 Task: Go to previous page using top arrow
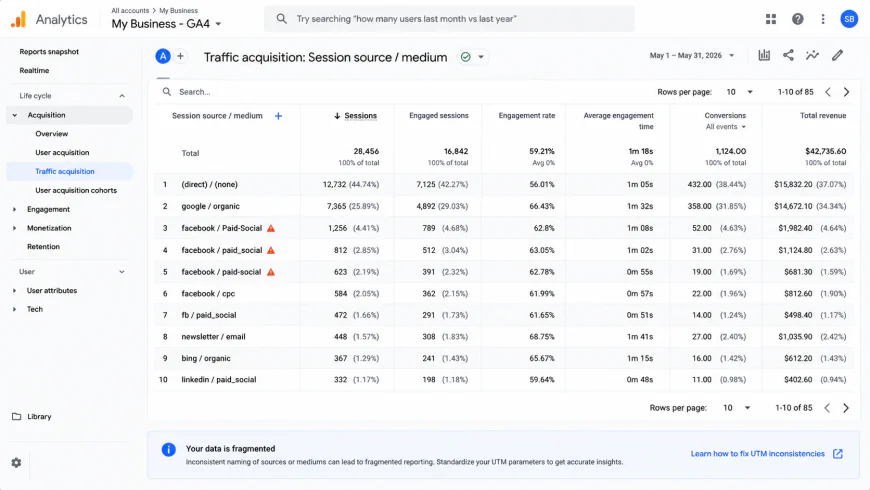pos(827,92)
